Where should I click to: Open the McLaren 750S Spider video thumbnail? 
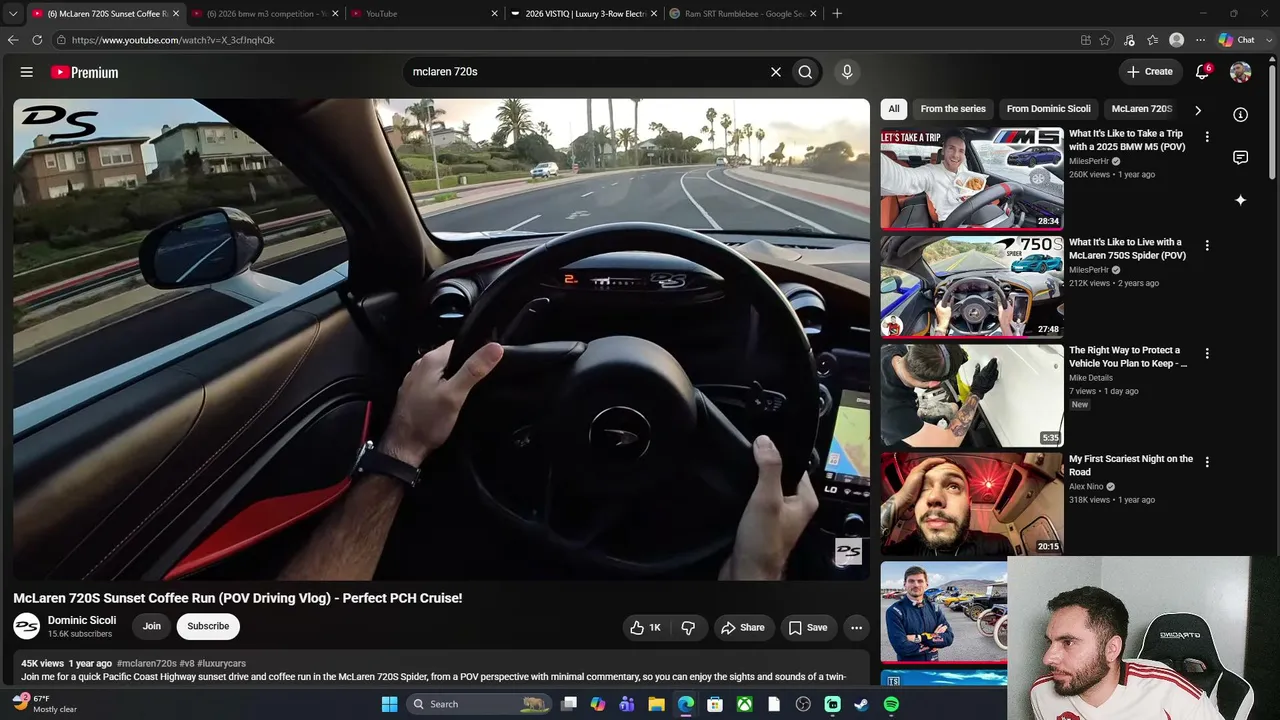click(x=971, y=287)
